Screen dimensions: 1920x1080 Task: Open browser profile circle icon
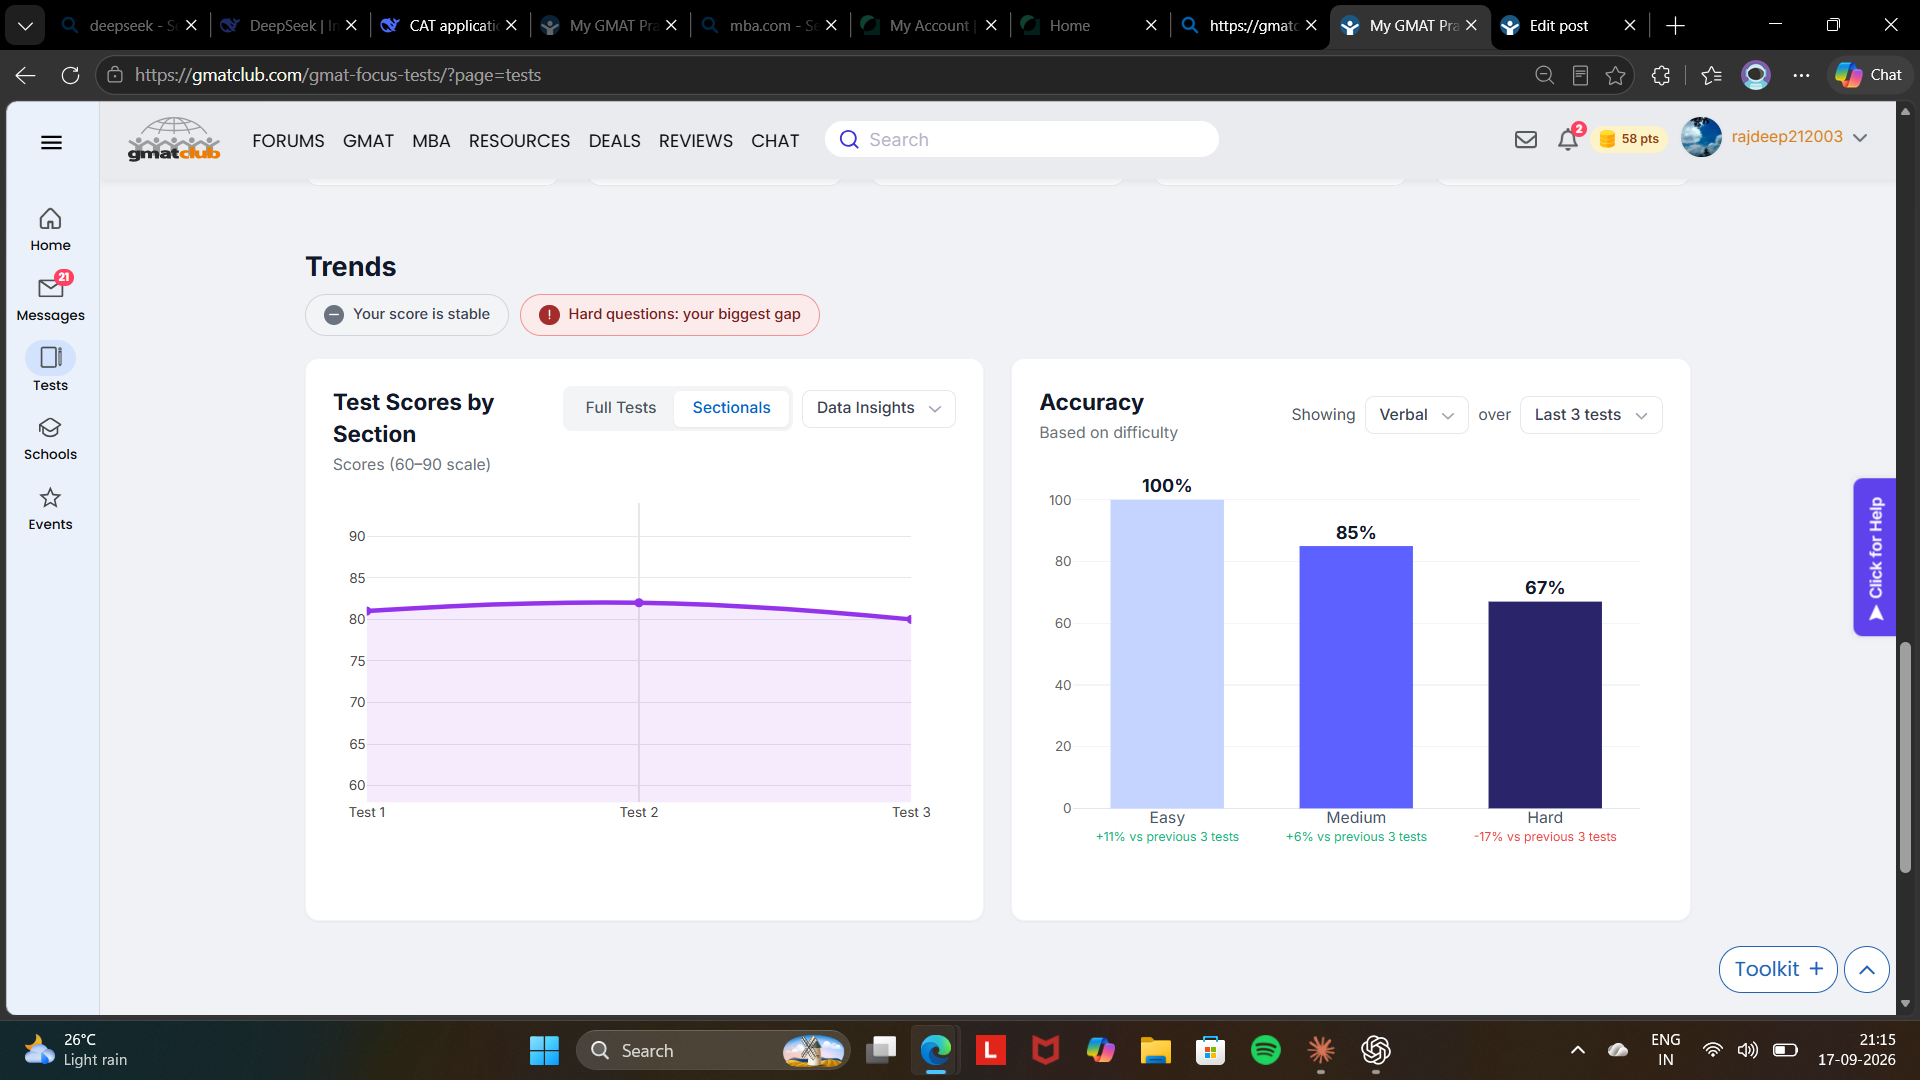point(1756,75)
